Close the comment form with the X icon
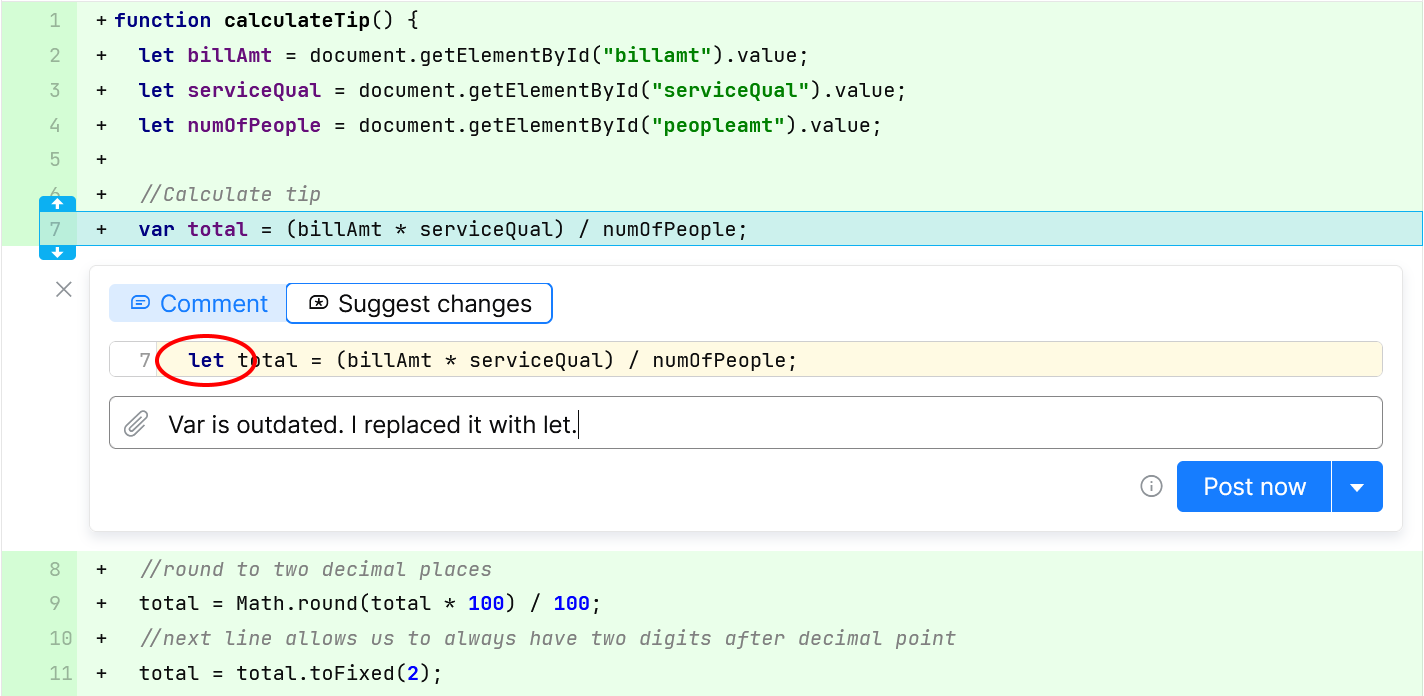 click(x=64, y=290)
